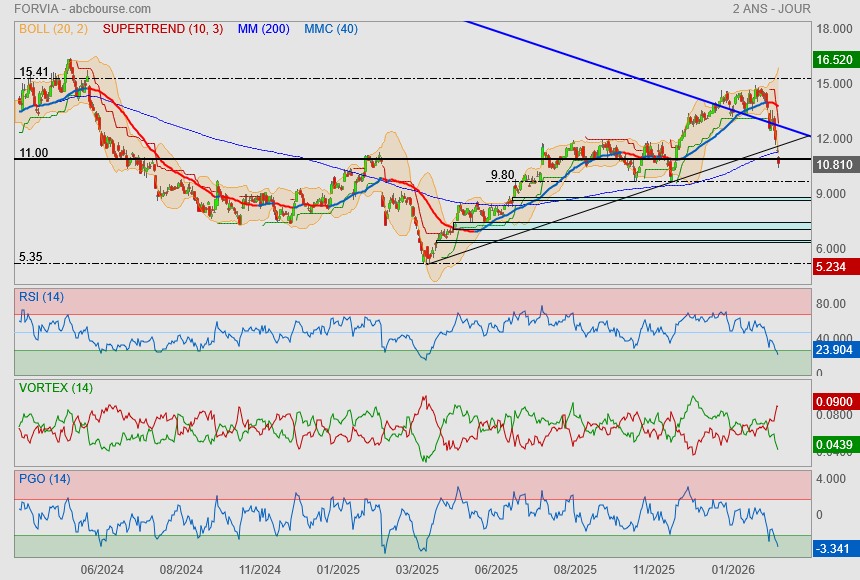
Task: Click the 15.41 resistance level label
Action: point(34,72)
